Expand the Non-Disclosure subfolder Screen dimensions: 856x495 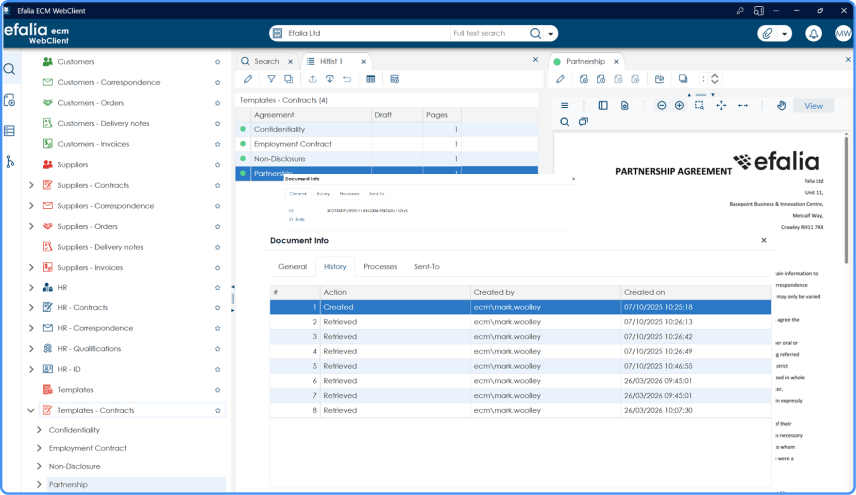(39, 466)
